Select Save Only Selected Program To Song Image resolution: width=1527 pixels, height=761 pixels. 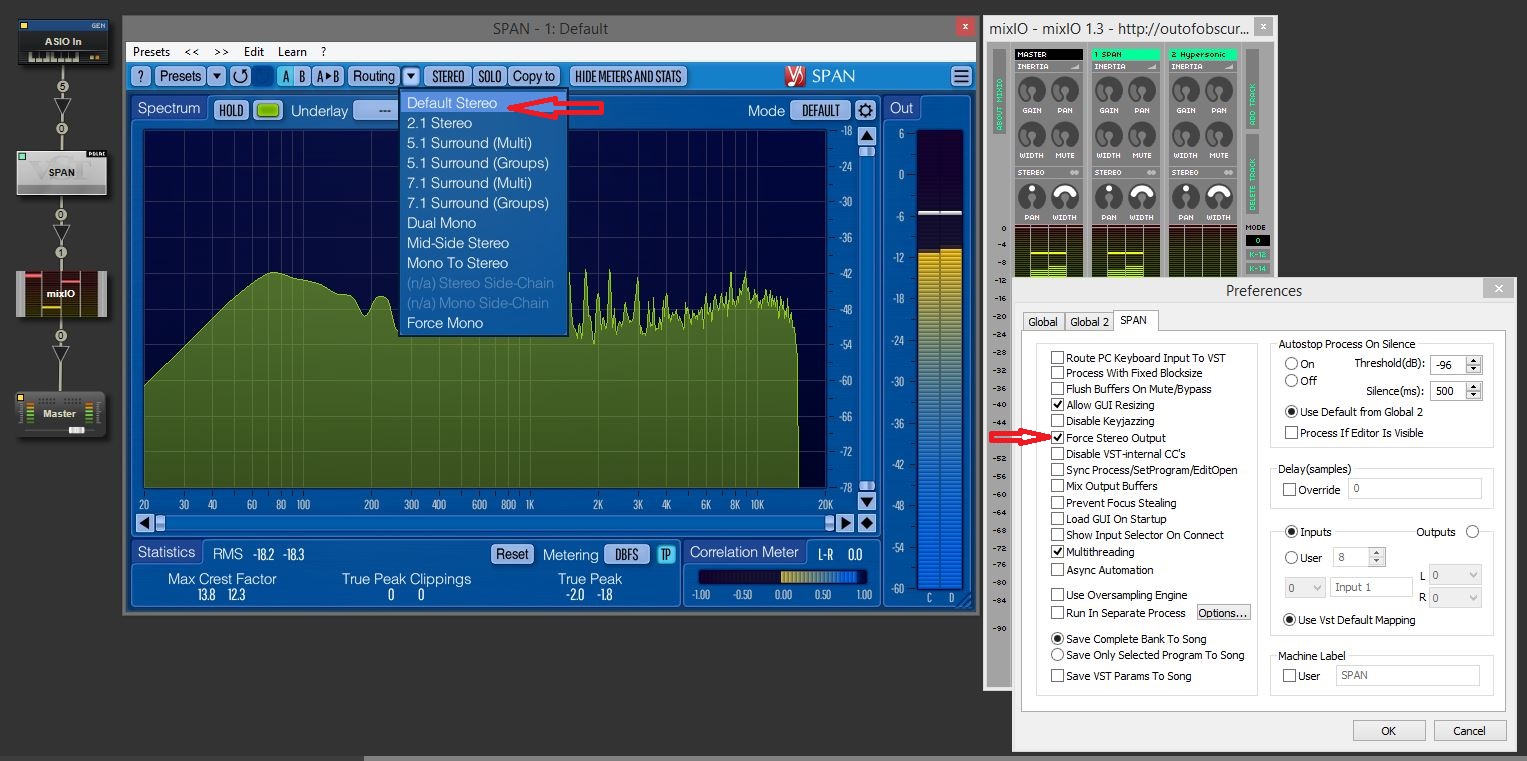[x=1057, y=655]
